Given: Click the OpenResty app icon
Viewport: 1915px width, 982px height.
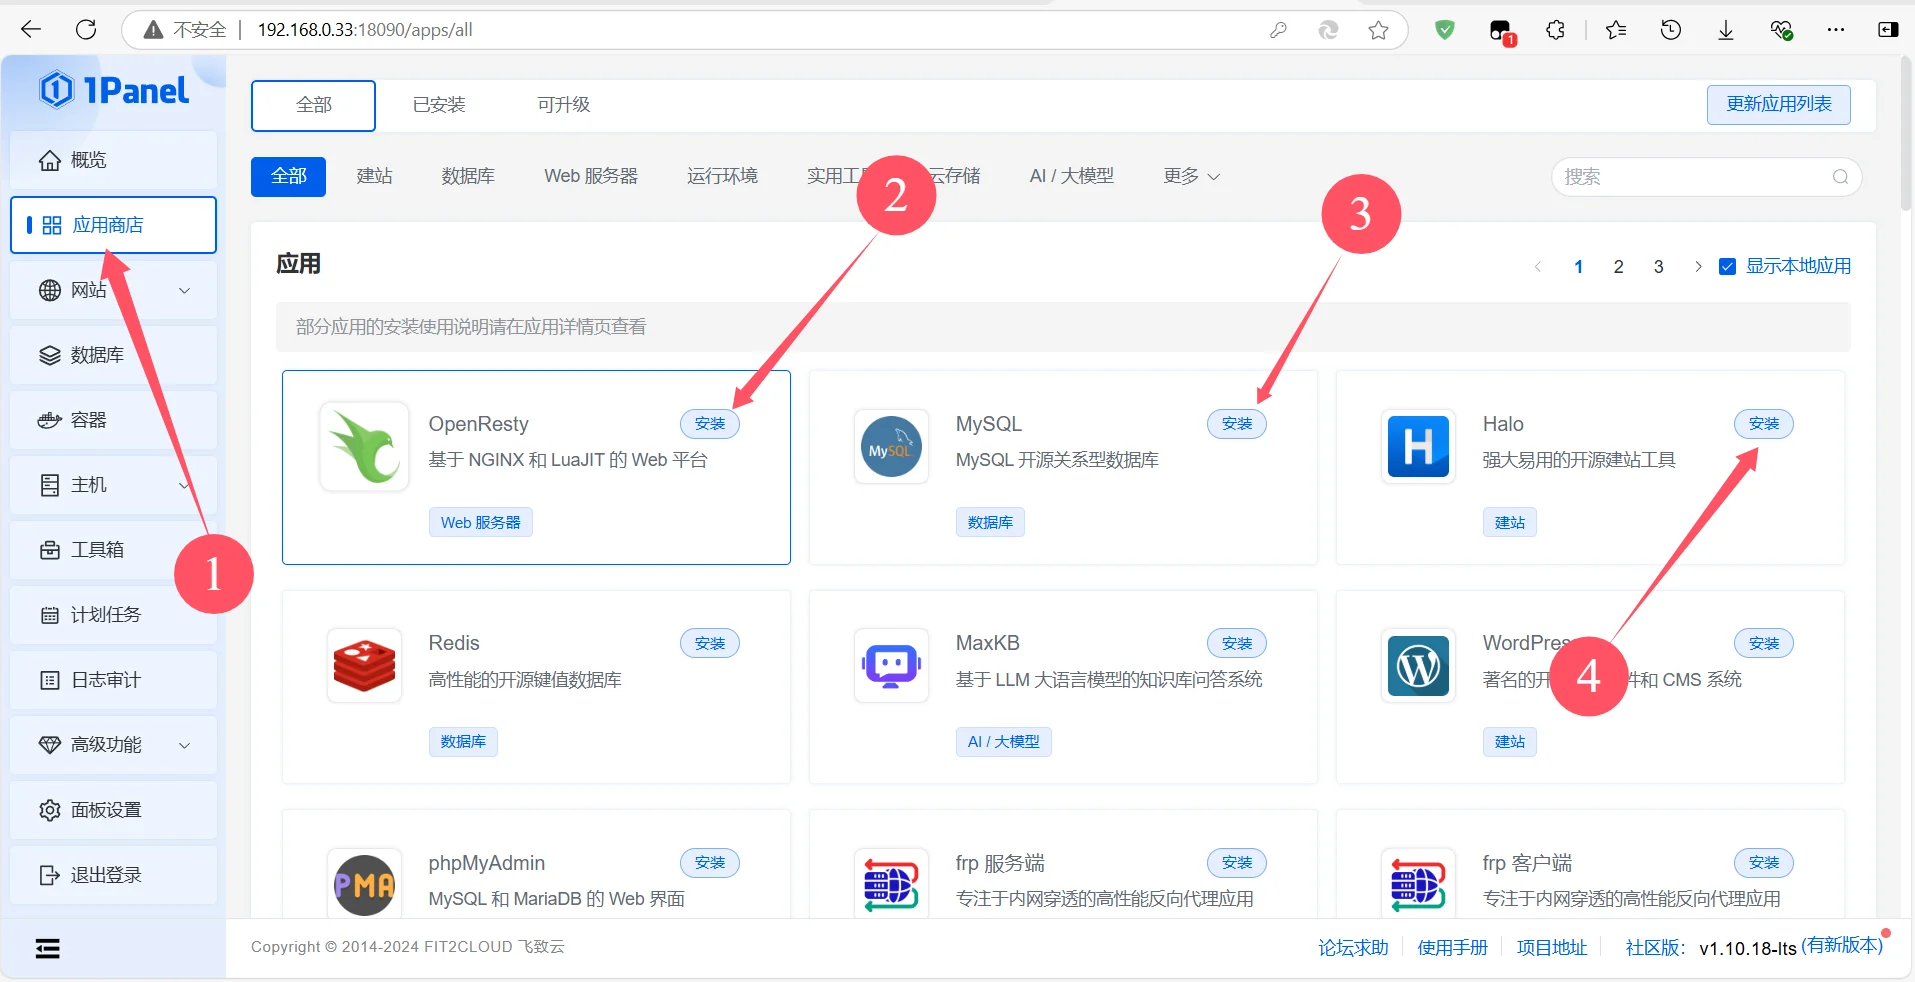Looking at the screenshot, I should tap(364, 447).
